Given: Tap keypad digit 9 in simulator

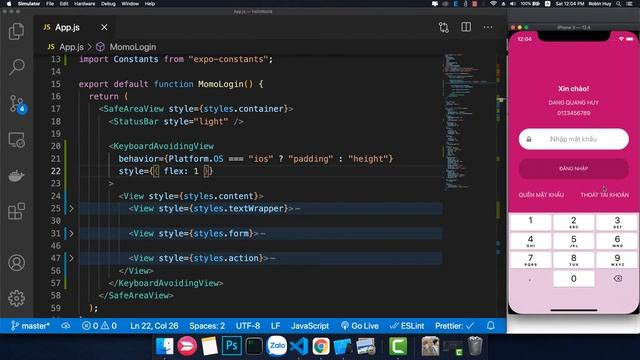Looking at the screenshot, I should (617, 260).
